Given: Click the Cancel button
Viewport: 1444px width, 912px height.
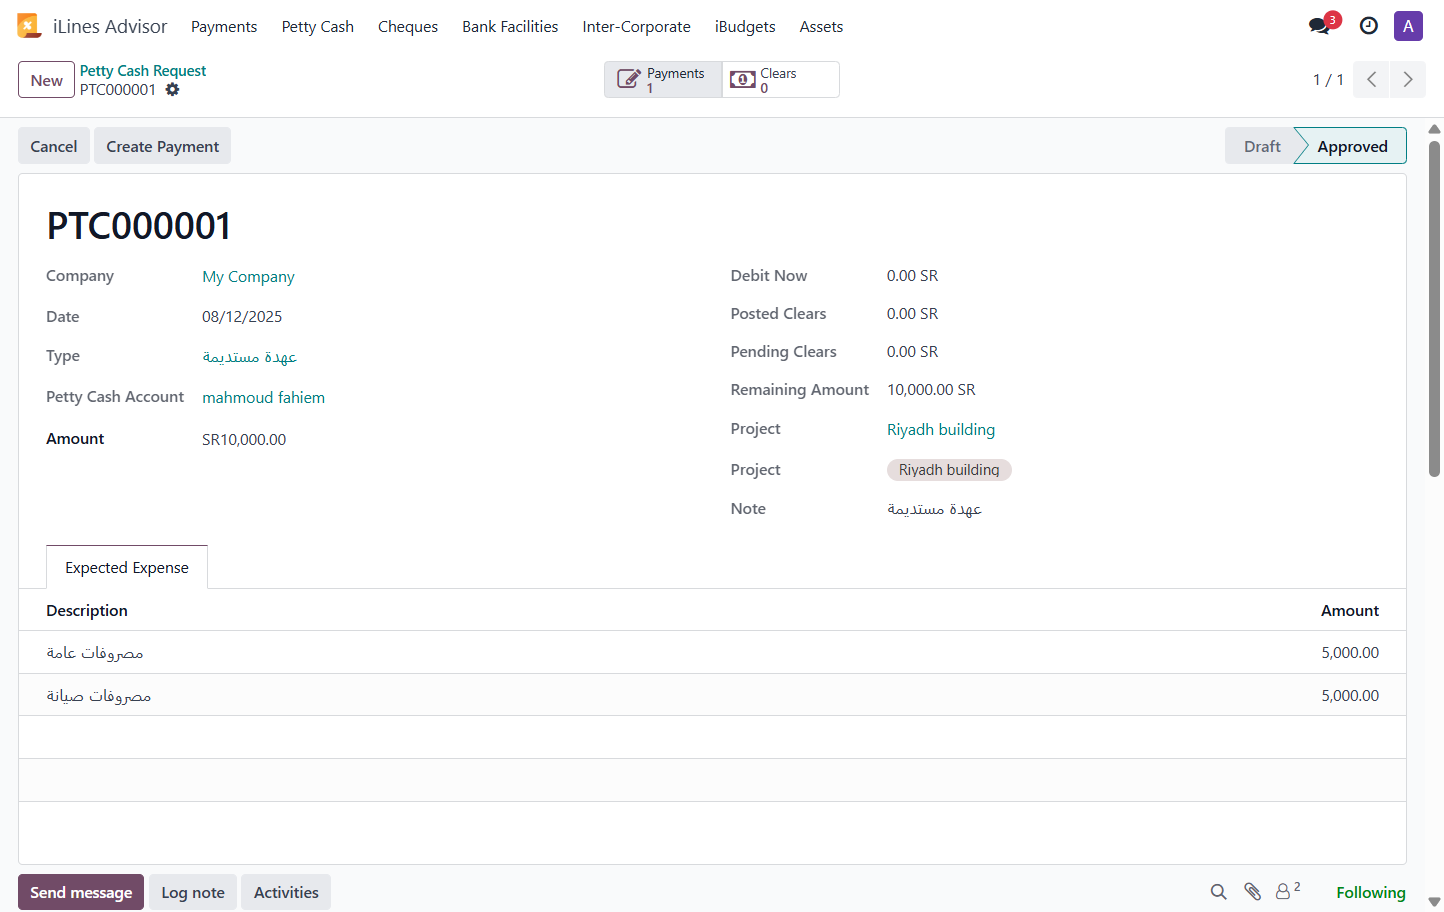Looking at the screenshot, I should pos(54,146).
